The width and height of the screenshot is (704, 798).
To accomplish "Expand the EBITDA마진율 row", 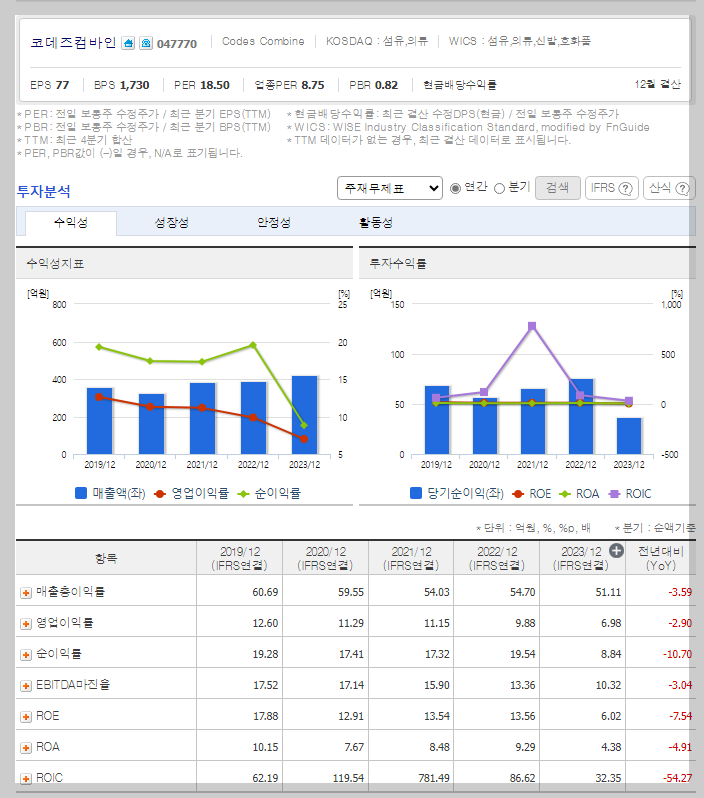I will [25, 686].
